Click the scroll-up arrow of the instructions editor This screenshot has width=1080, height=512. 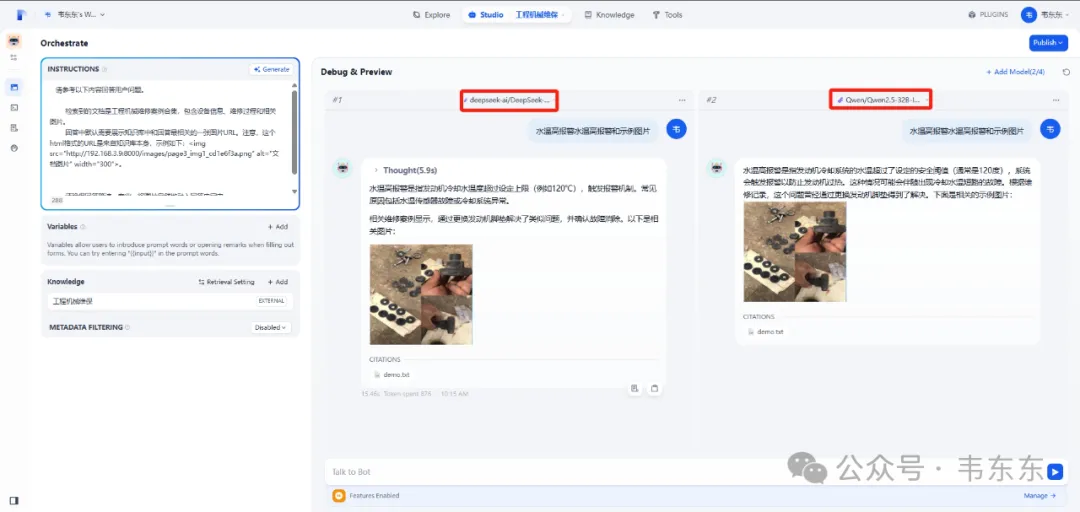point(295,85)
